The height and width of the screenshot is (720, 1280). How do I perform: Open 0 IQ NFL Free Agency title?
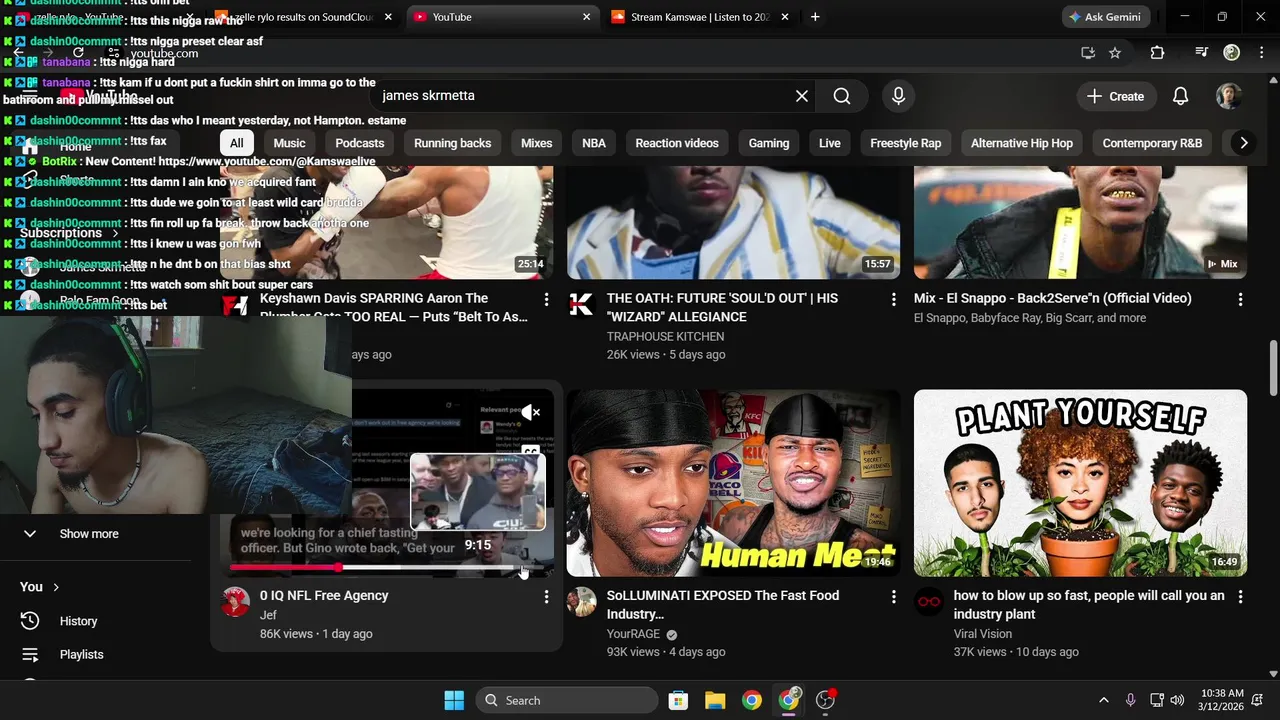point(324,596)
